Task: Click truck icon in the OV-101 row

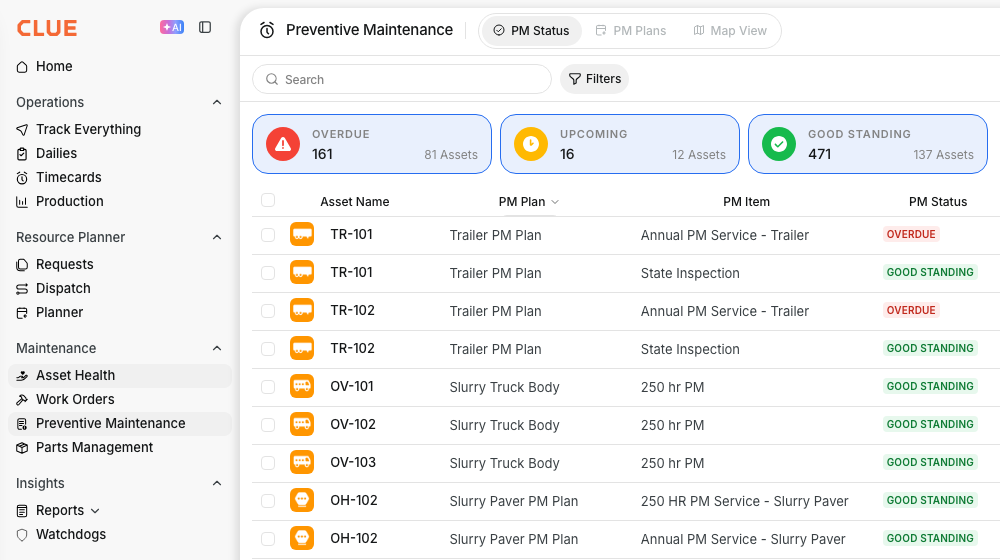Action: pos(302,387)
